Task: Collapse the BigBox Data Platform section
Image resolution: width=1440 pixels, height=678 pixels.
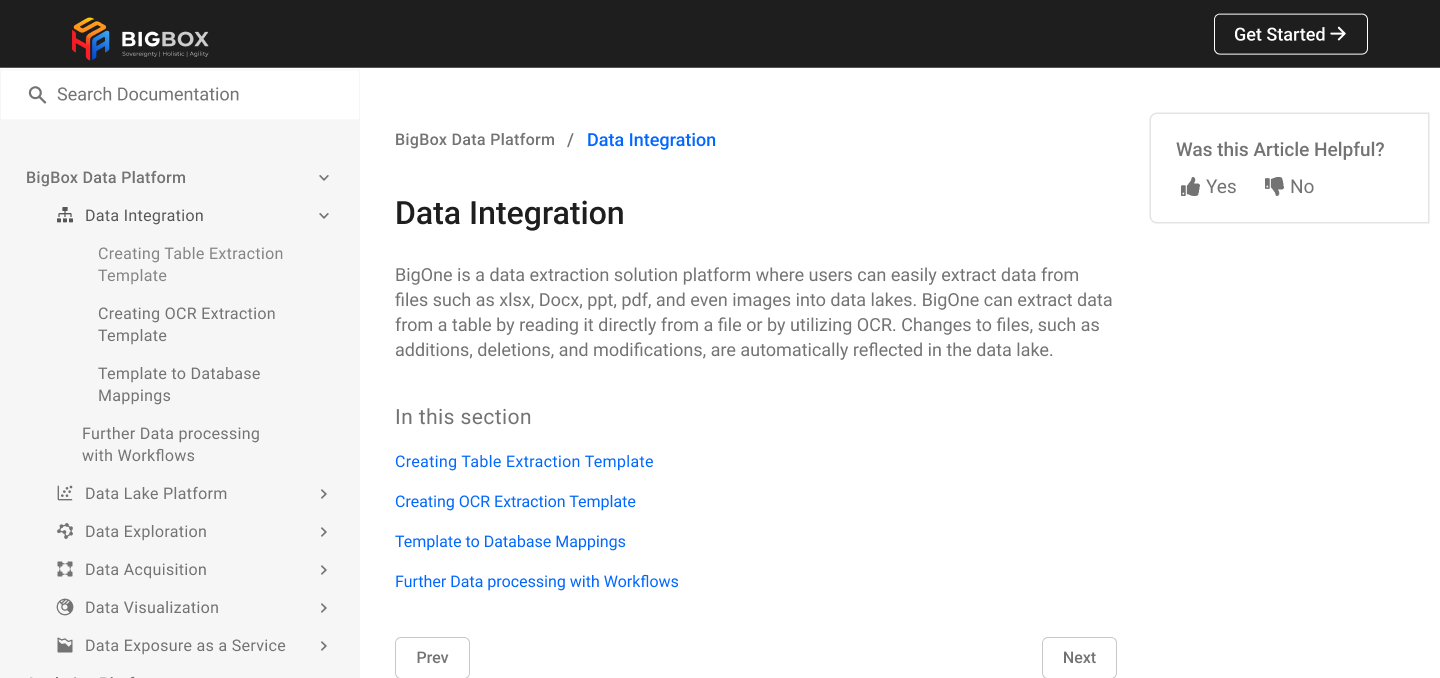Action: click(324, 178)
